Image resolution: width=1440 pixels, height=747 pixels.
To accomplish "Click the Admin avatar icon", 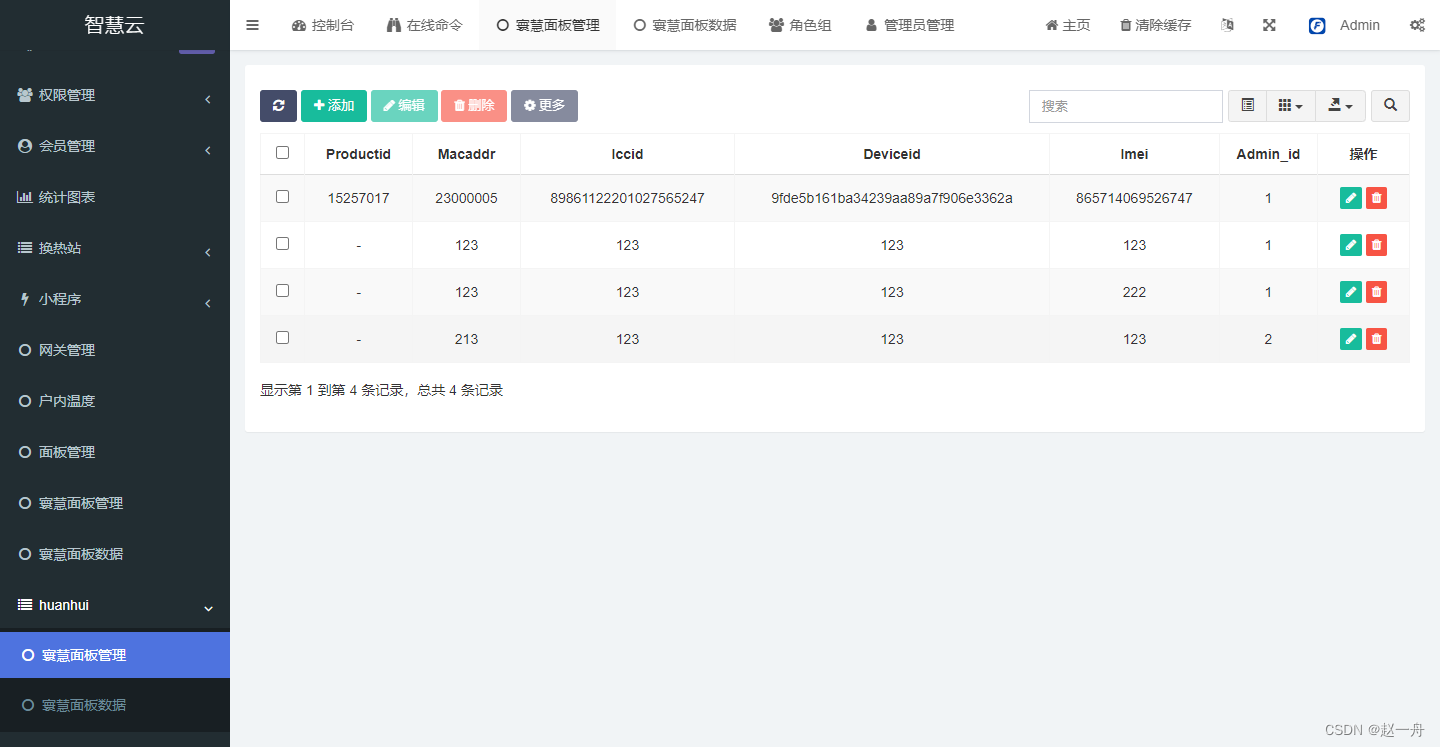I will [x=1317, y=26].
